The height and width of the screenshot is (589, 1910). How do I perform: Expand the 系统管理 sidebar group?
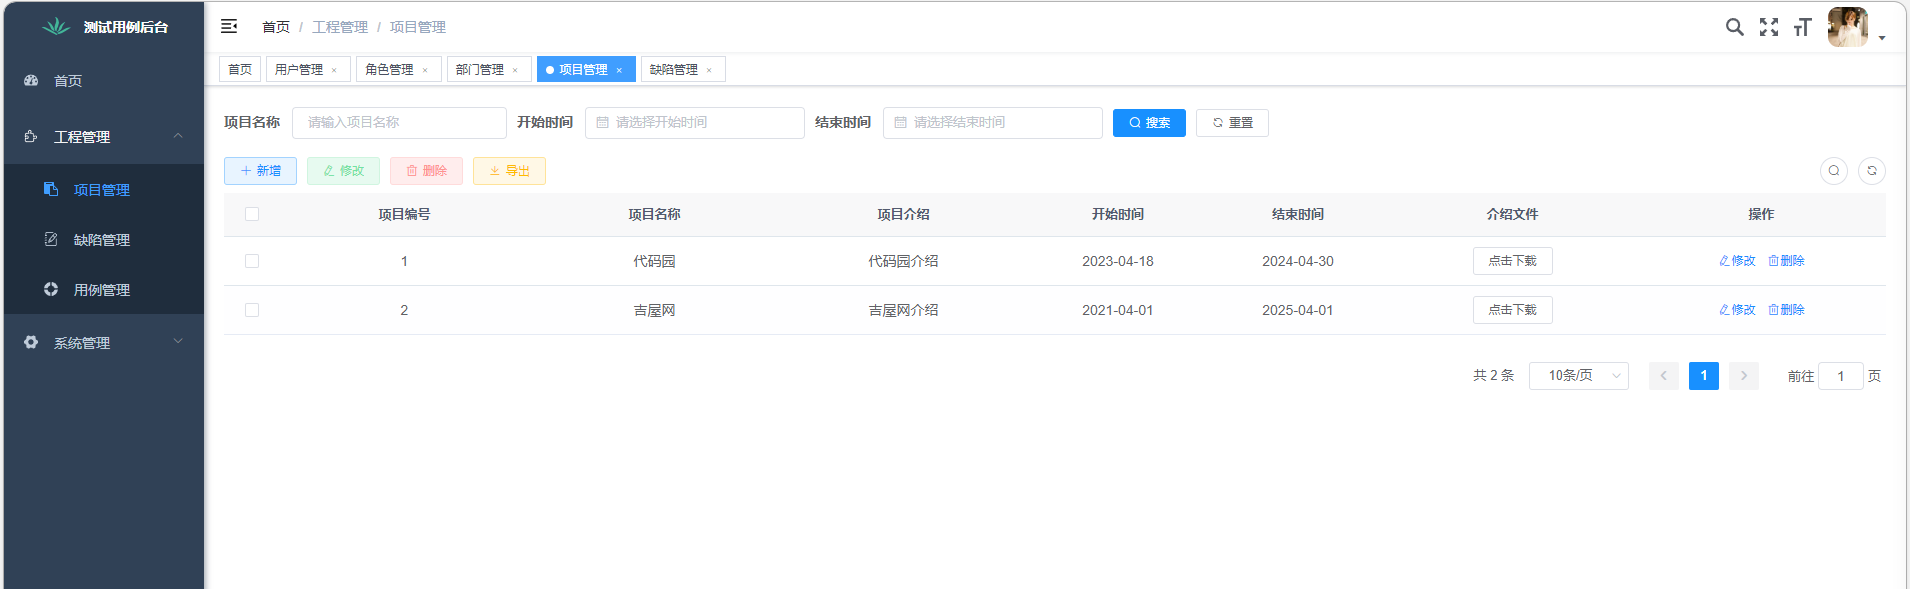pyautogui.click(x=104, y=343)
